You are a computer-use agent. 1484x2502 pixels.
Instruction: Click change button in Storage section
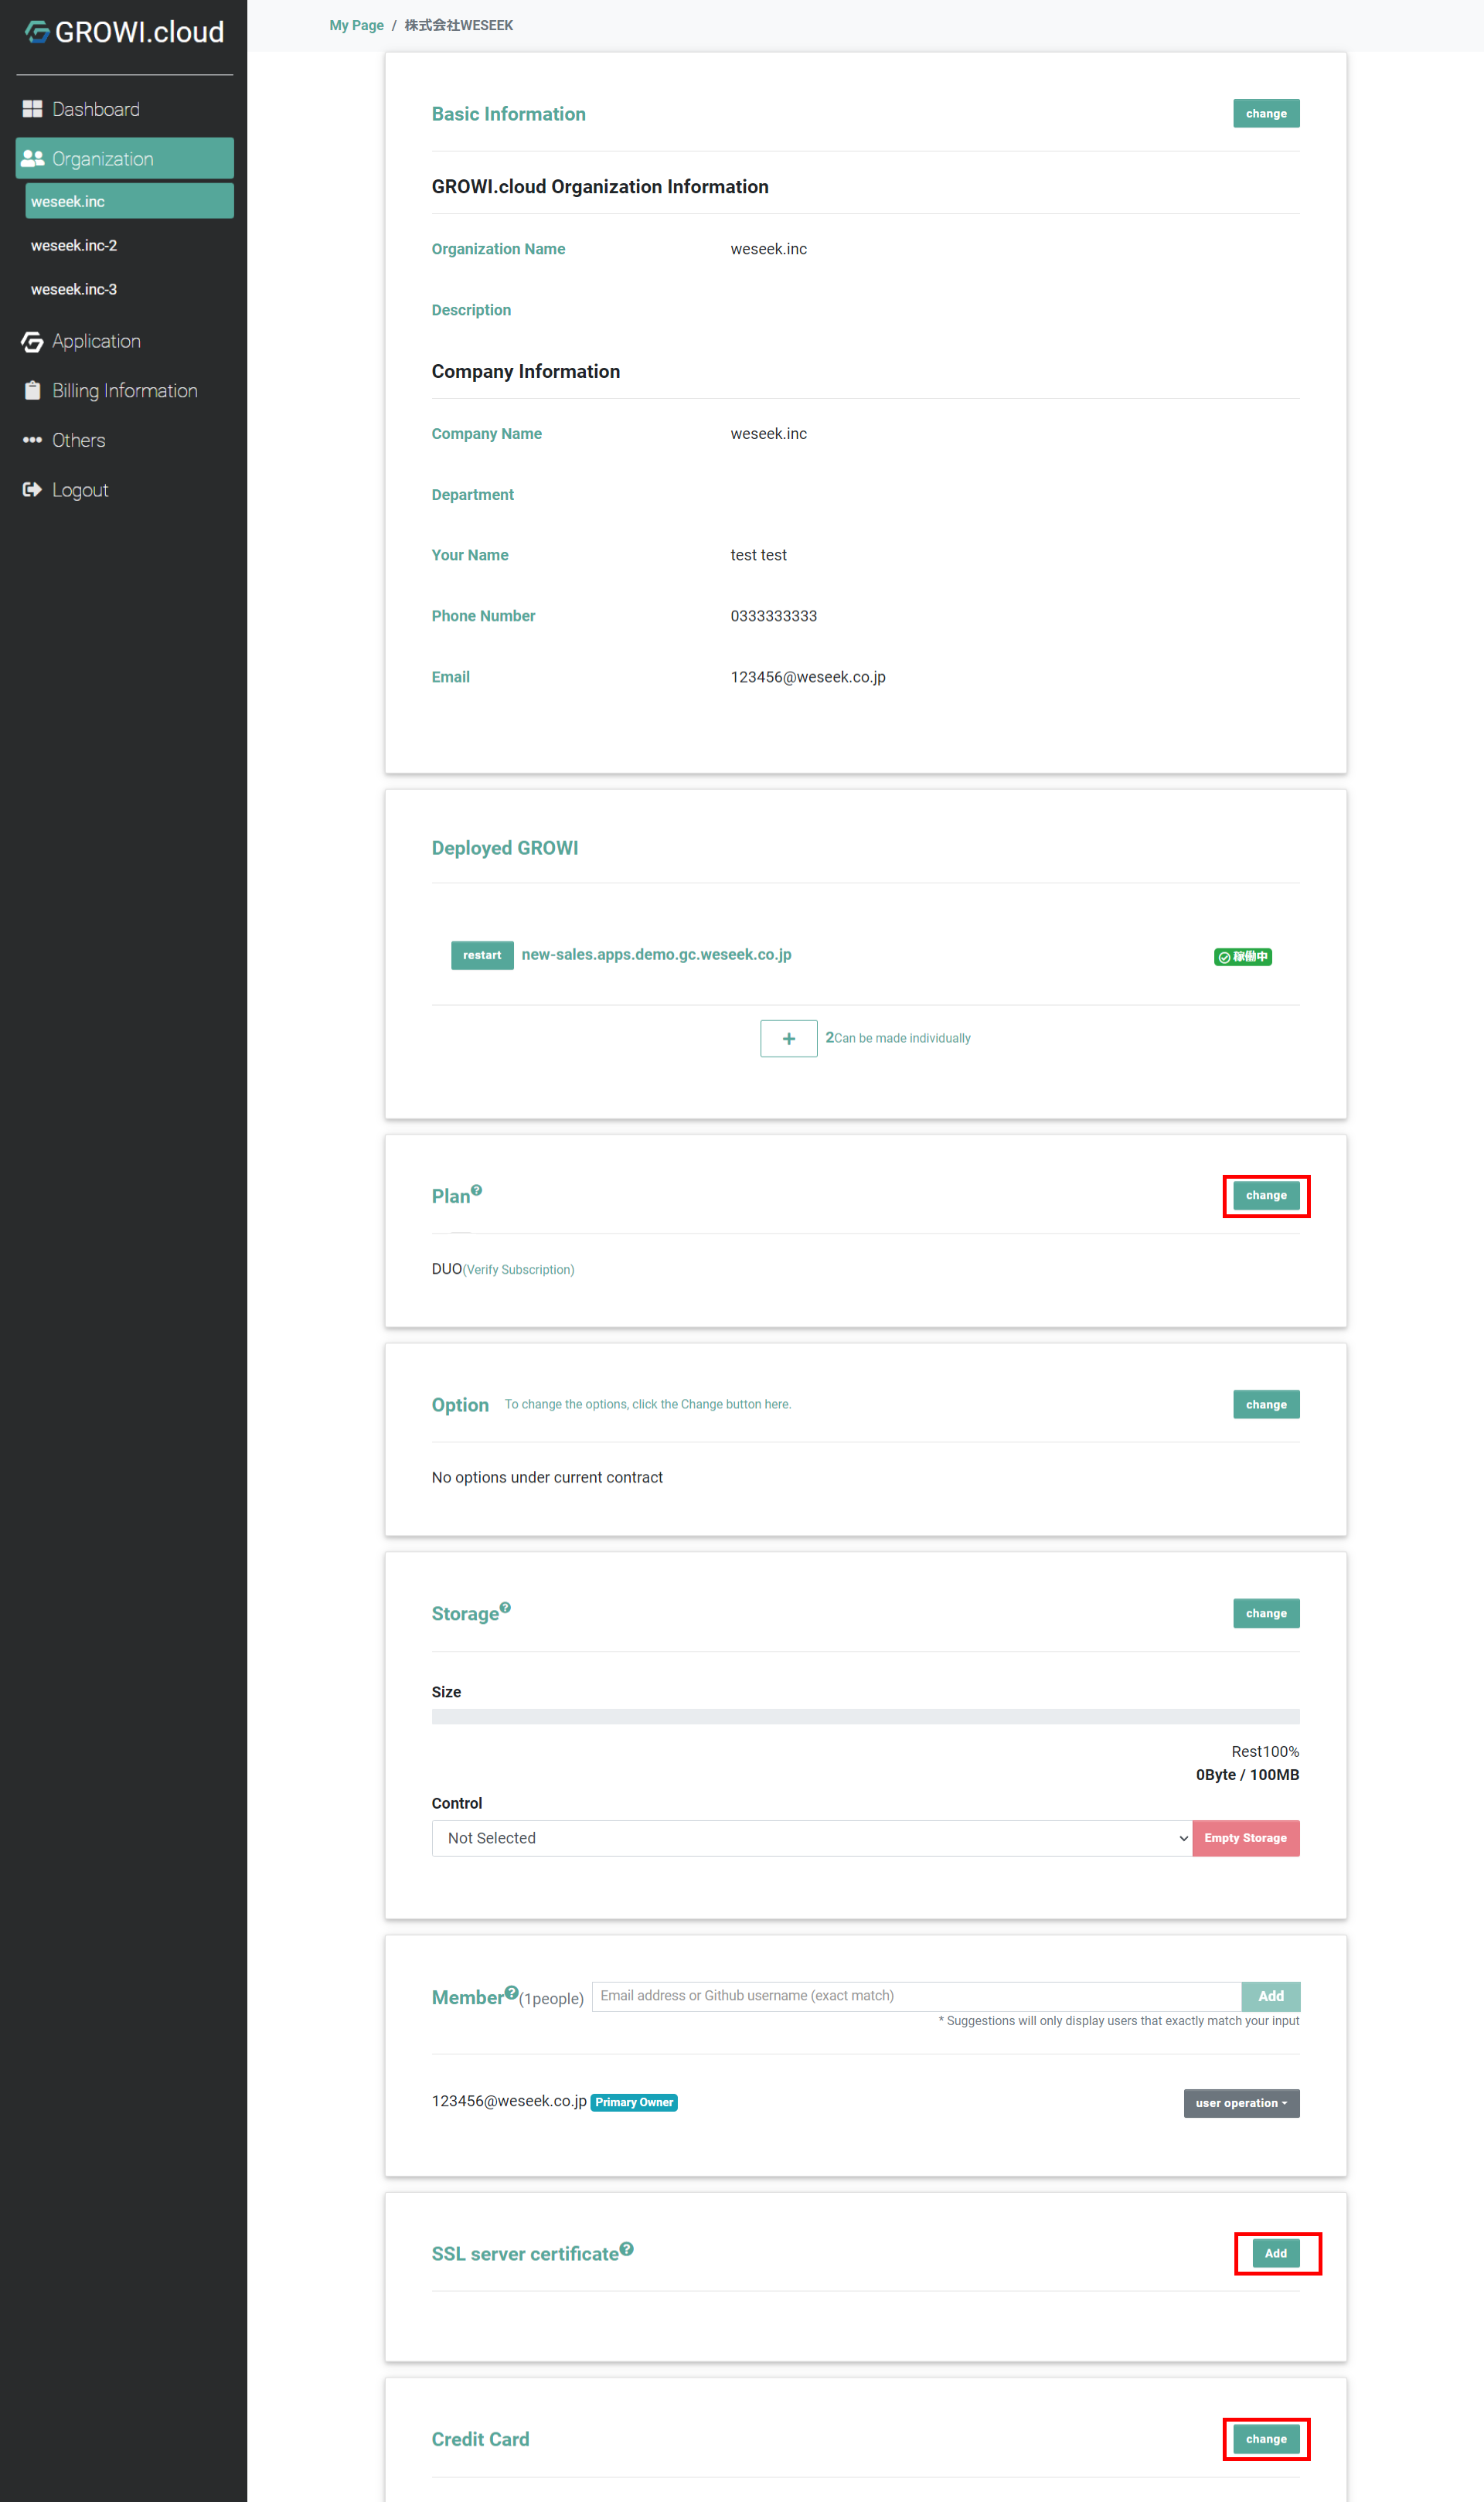click(1266, 1613)
